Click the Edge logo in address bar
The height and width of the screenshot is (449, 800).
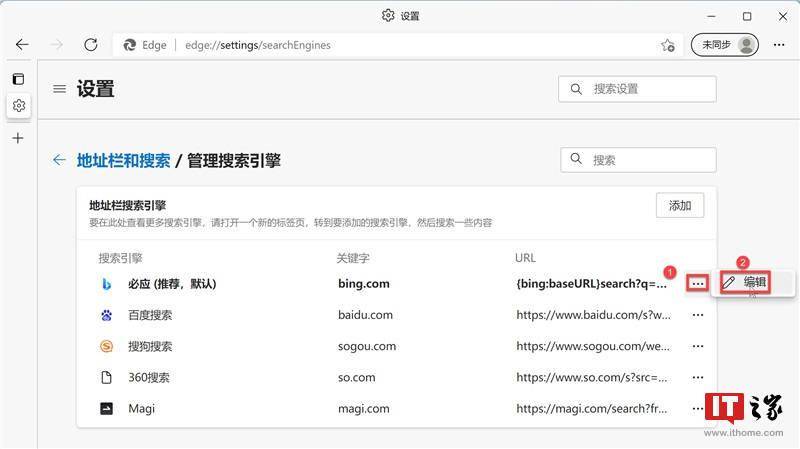(x=130, y=45)
